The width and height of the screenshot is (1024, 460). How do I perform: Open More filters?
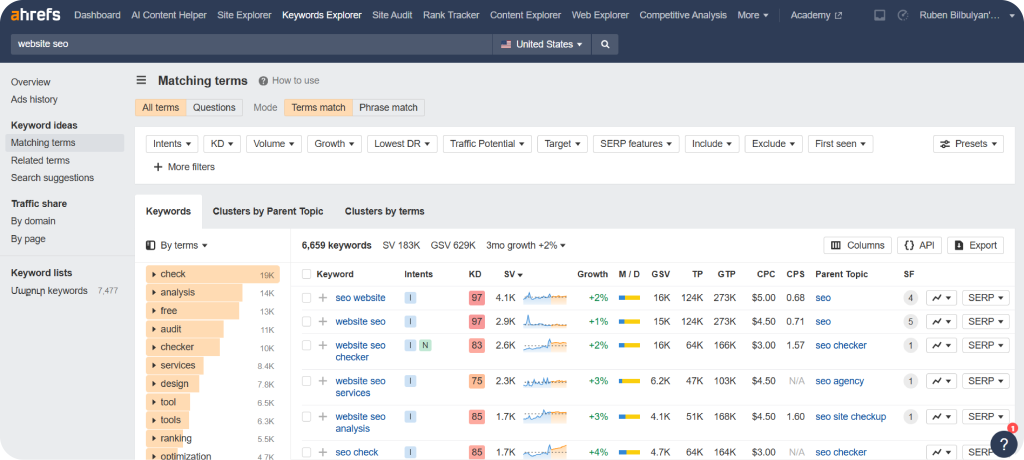[184, 167]
